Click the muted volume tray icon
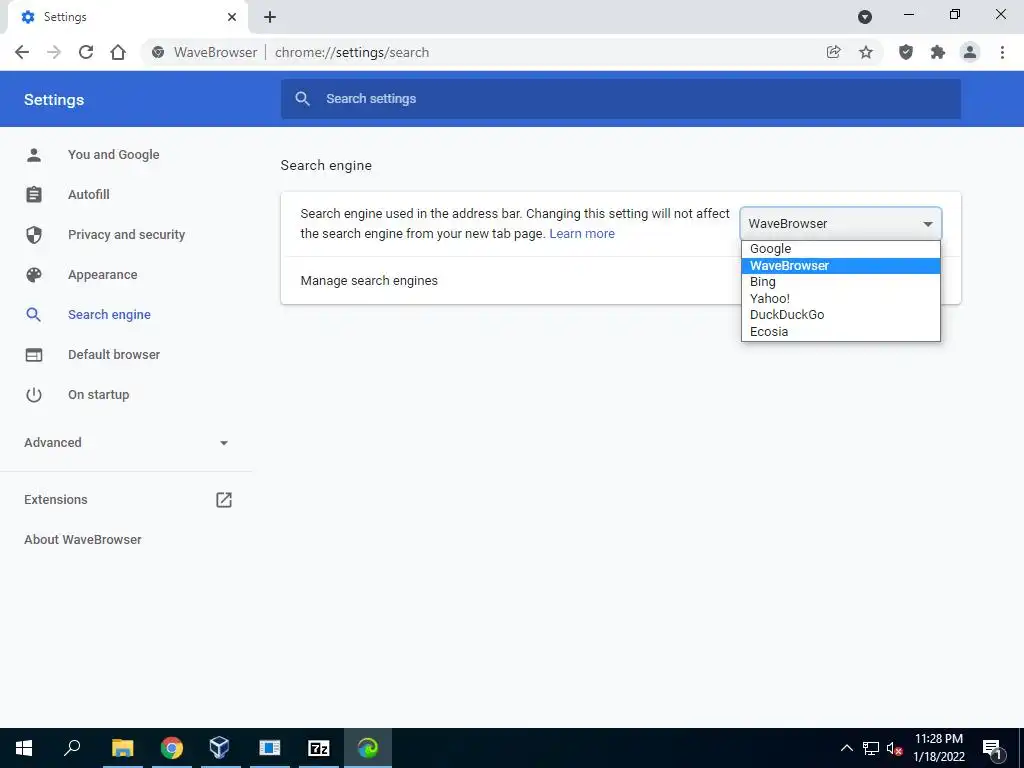1024x768 pixels. click(894, 748)
